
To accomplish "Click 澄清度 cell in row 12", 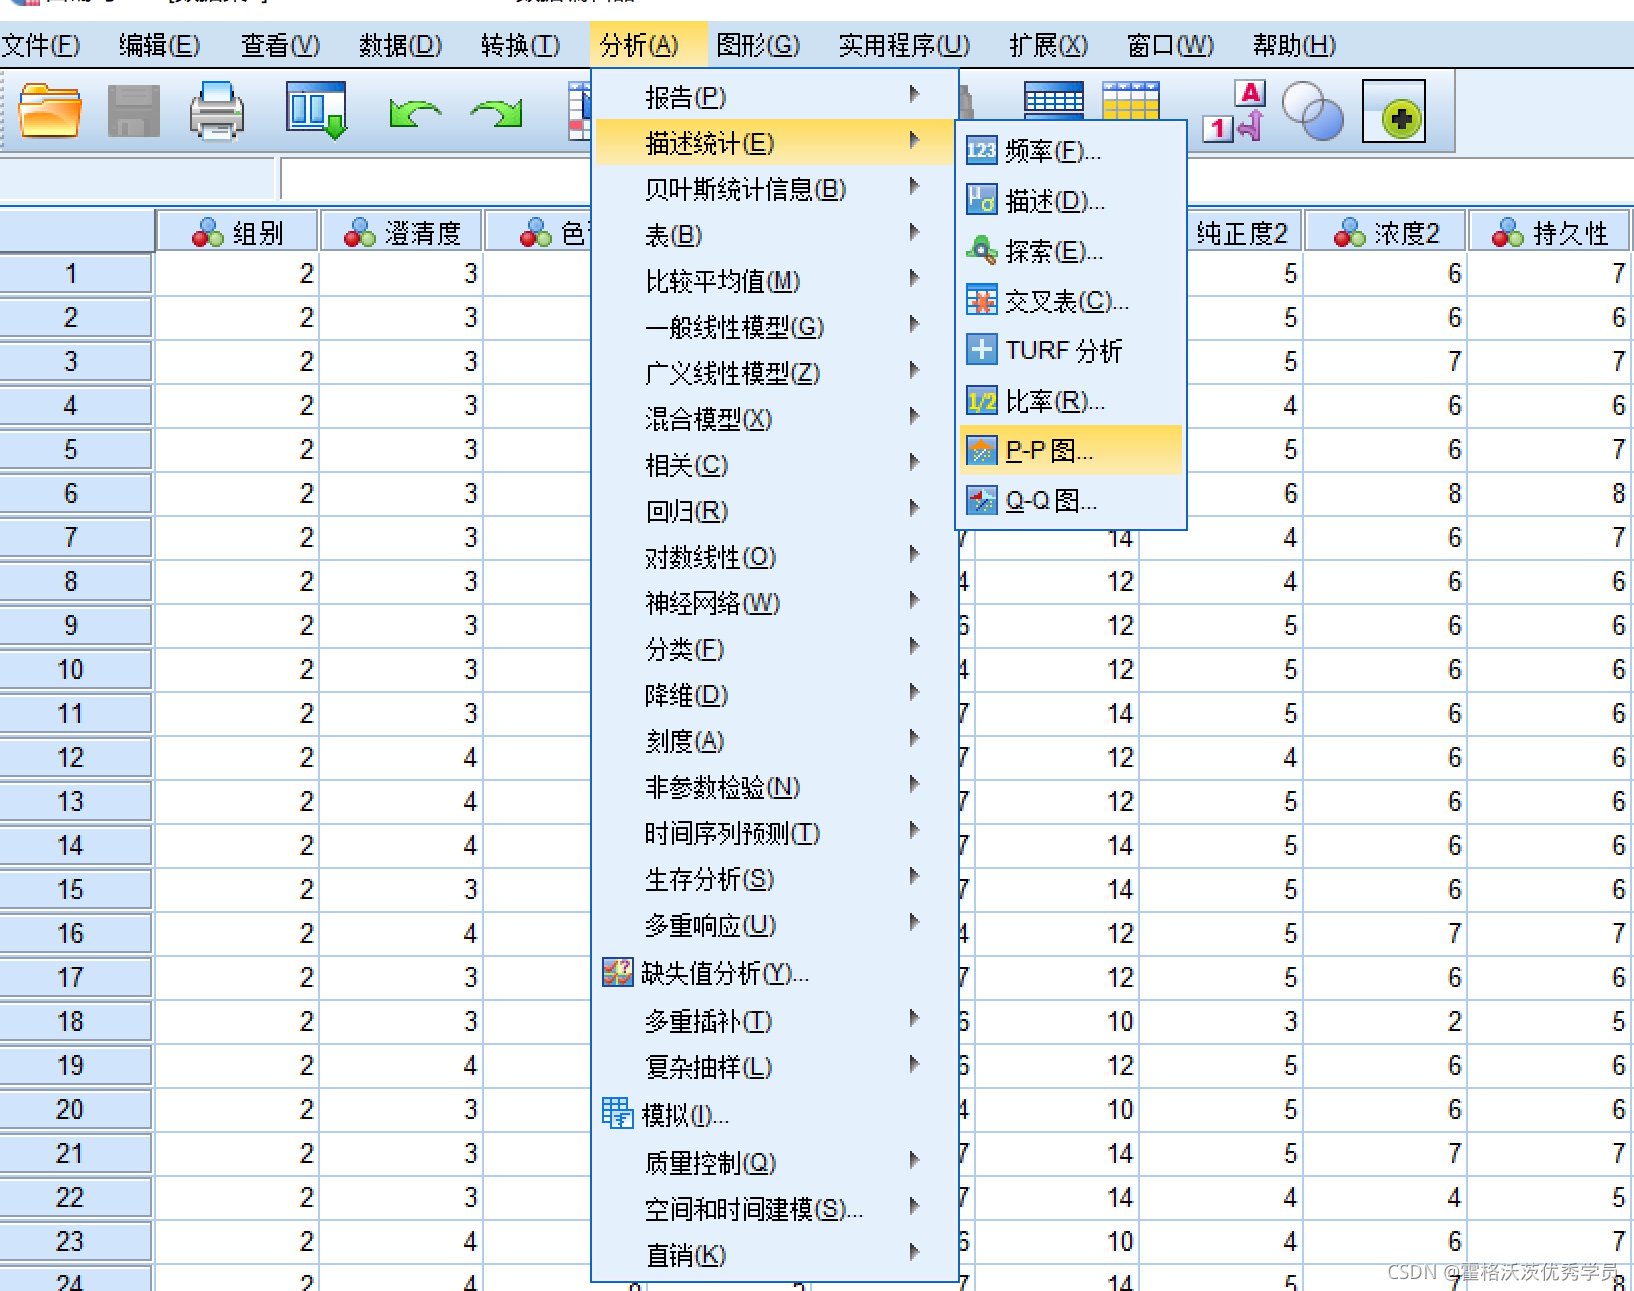I will pos(400,757).
